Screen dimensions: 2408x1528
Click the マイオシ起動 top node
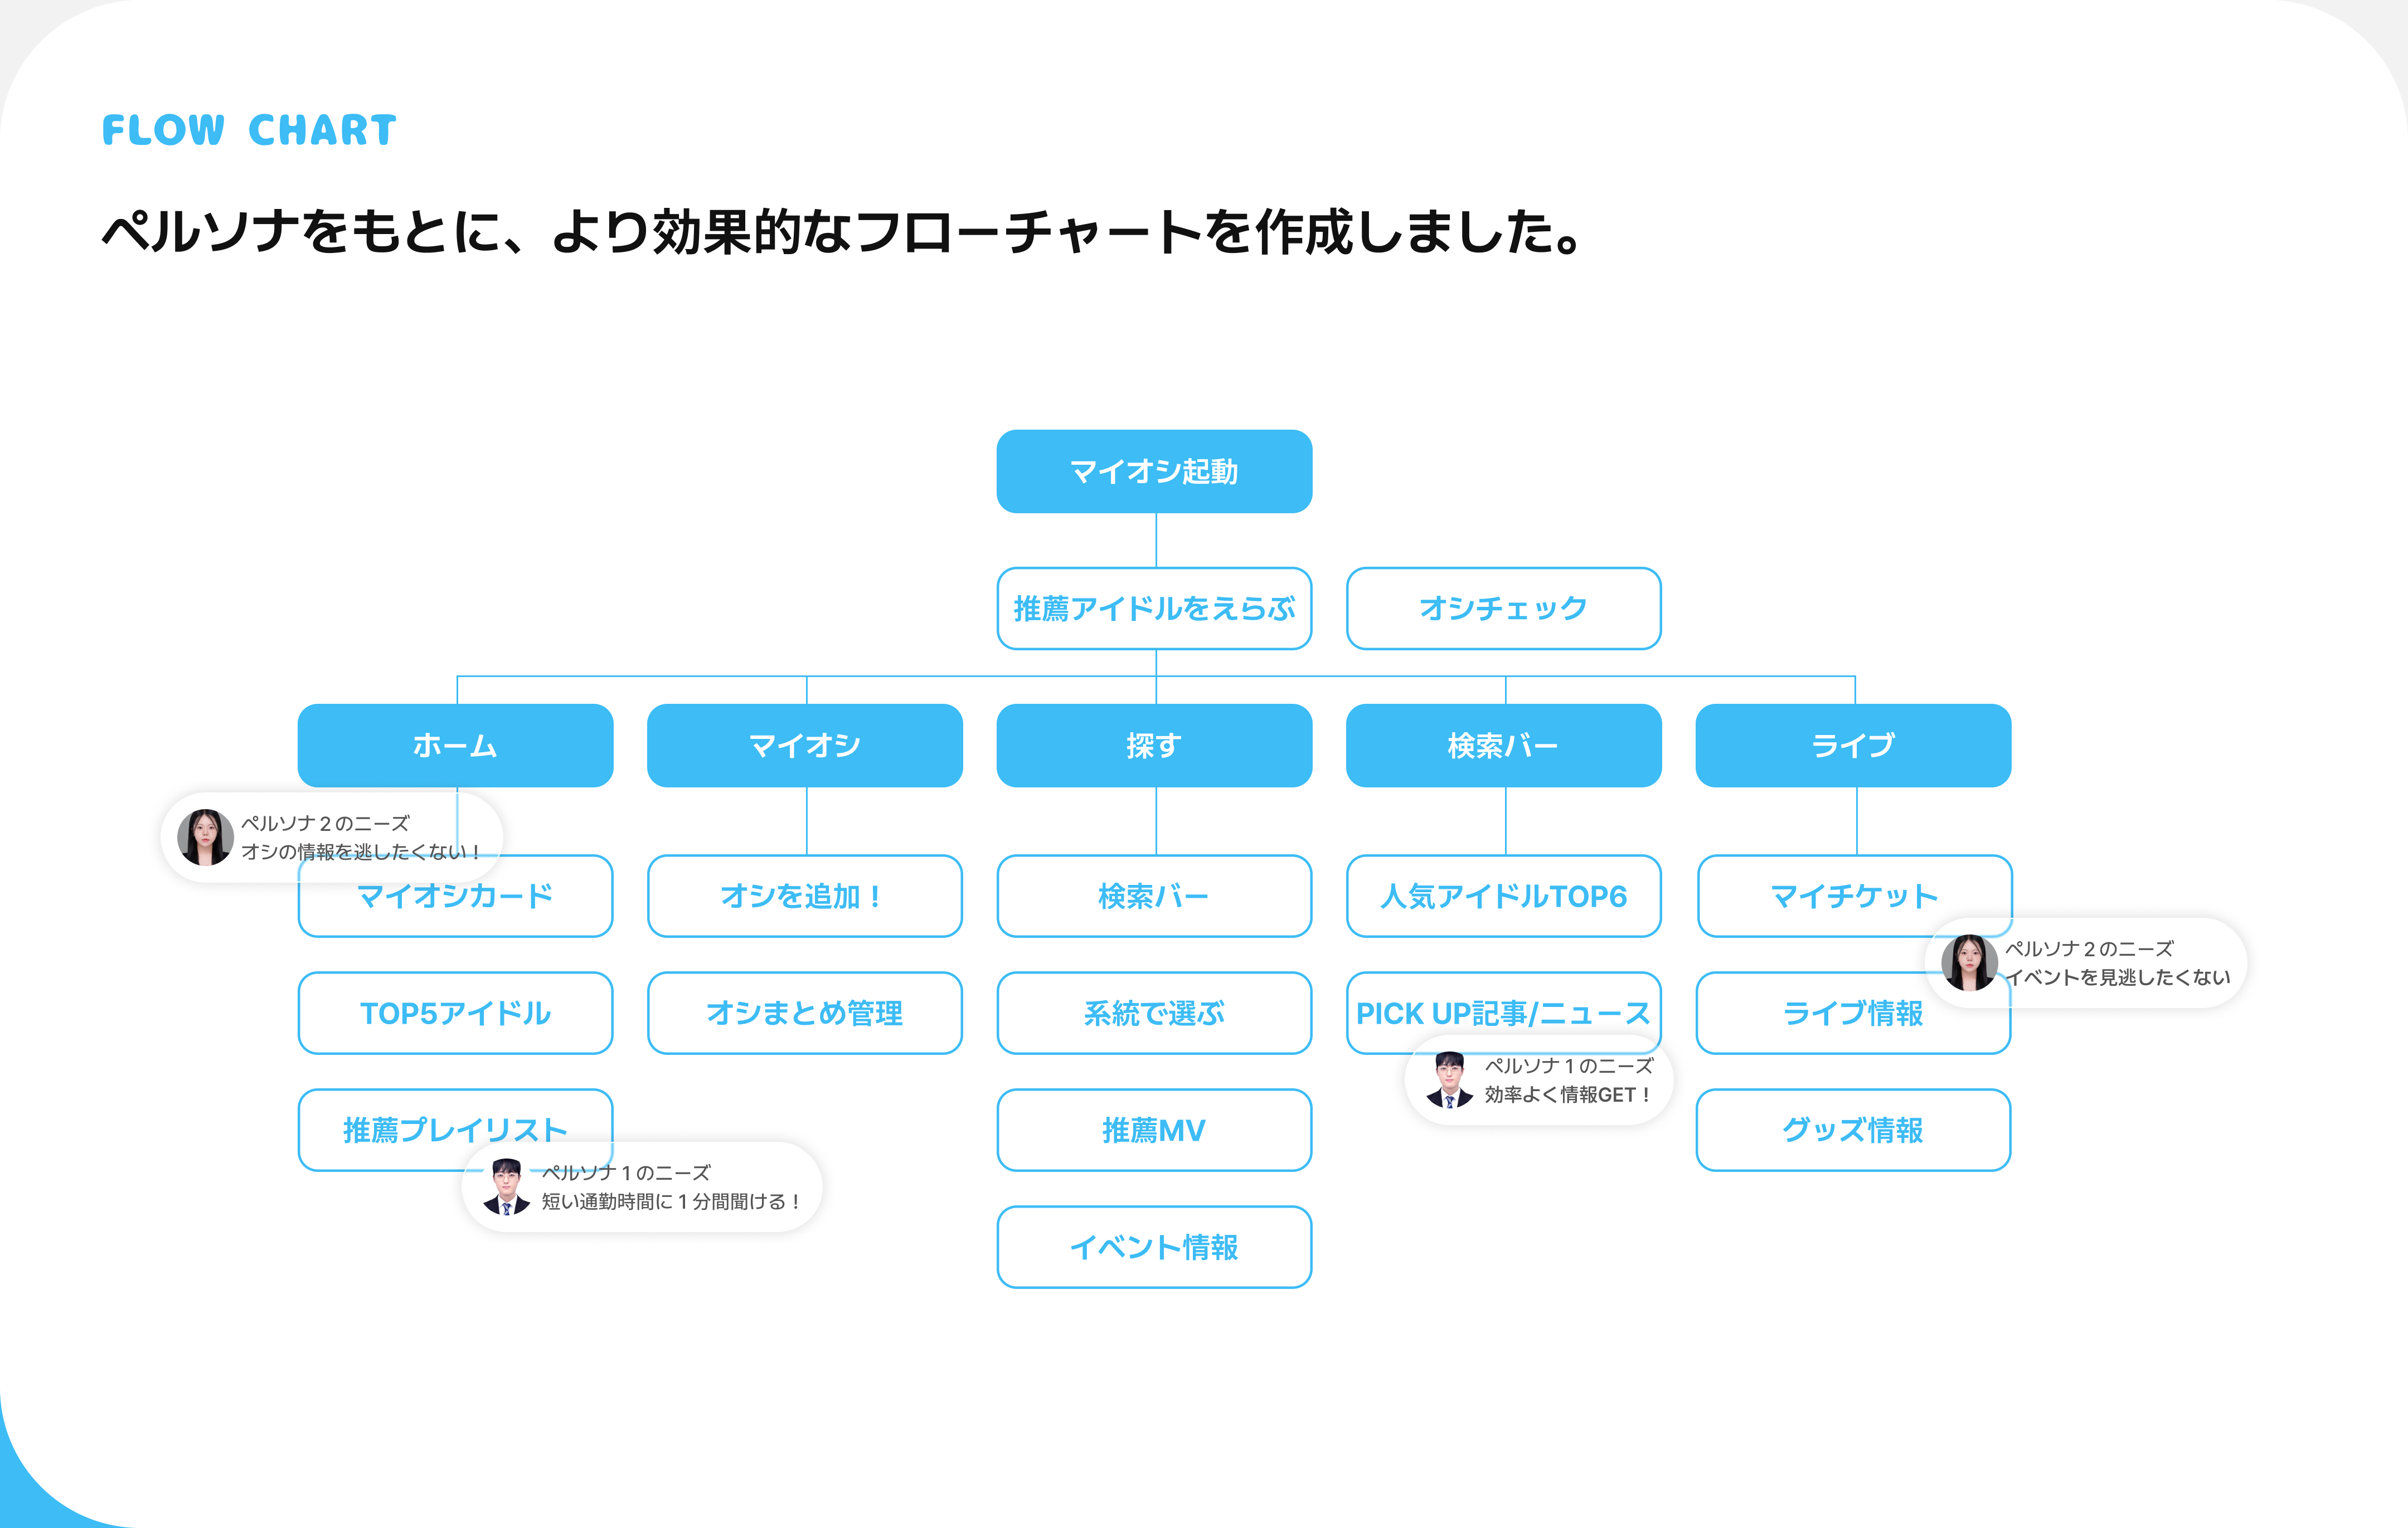pyautogui.click(x=1154, y=471)
